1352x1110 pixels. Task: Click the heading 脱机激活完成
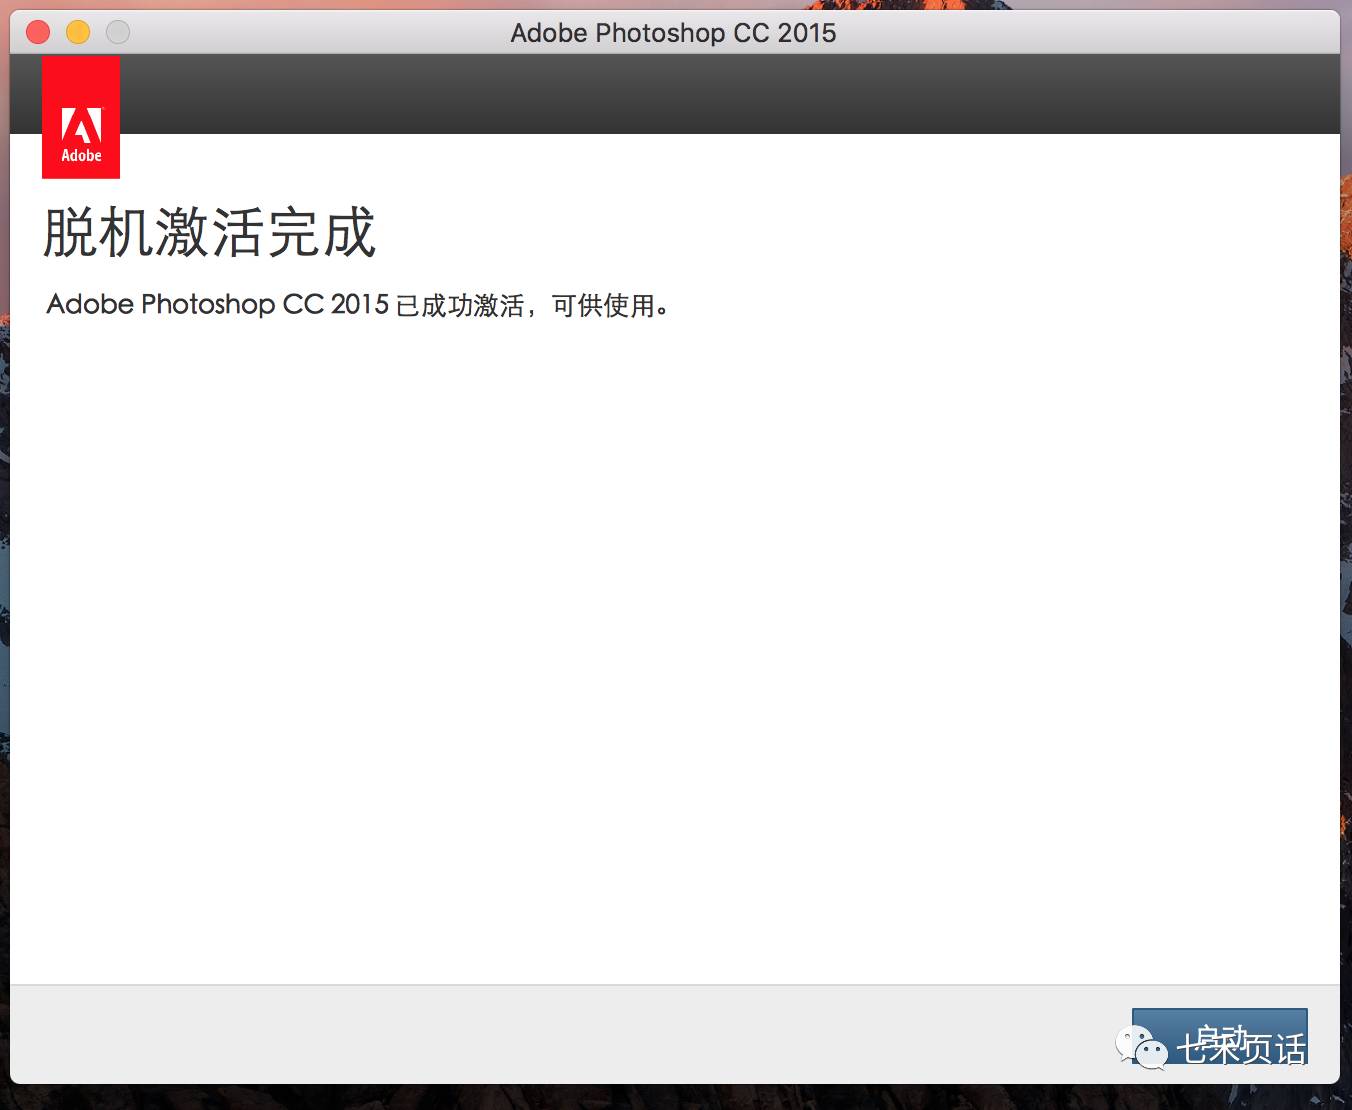[209, 233]
